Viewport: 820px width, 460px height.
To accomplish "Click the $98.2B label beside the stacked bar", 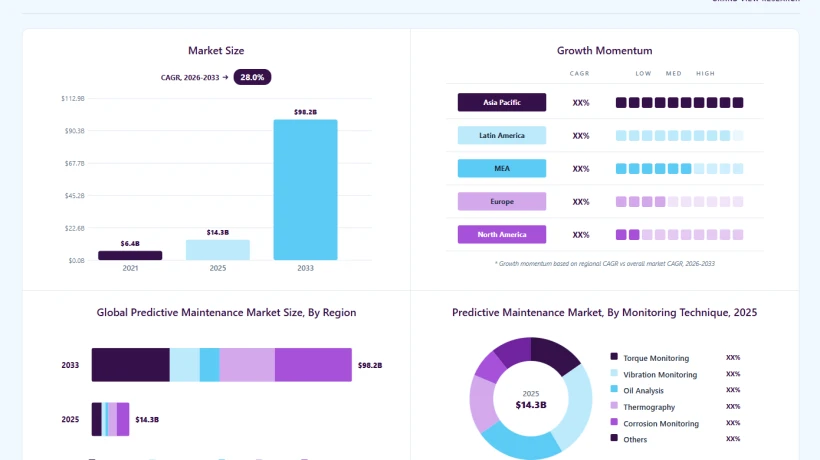I will coord(370,365).
